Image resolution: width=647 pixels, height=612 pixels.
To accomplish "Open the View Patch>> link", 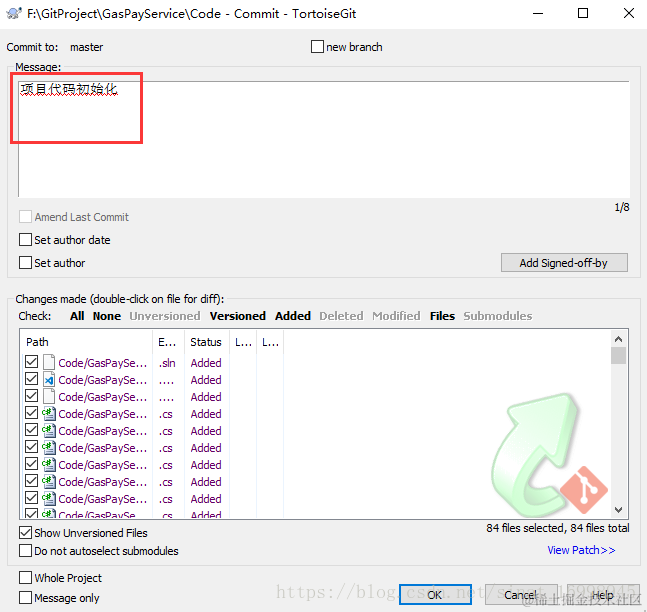I will pyautogui.click(x=581, y=550).
